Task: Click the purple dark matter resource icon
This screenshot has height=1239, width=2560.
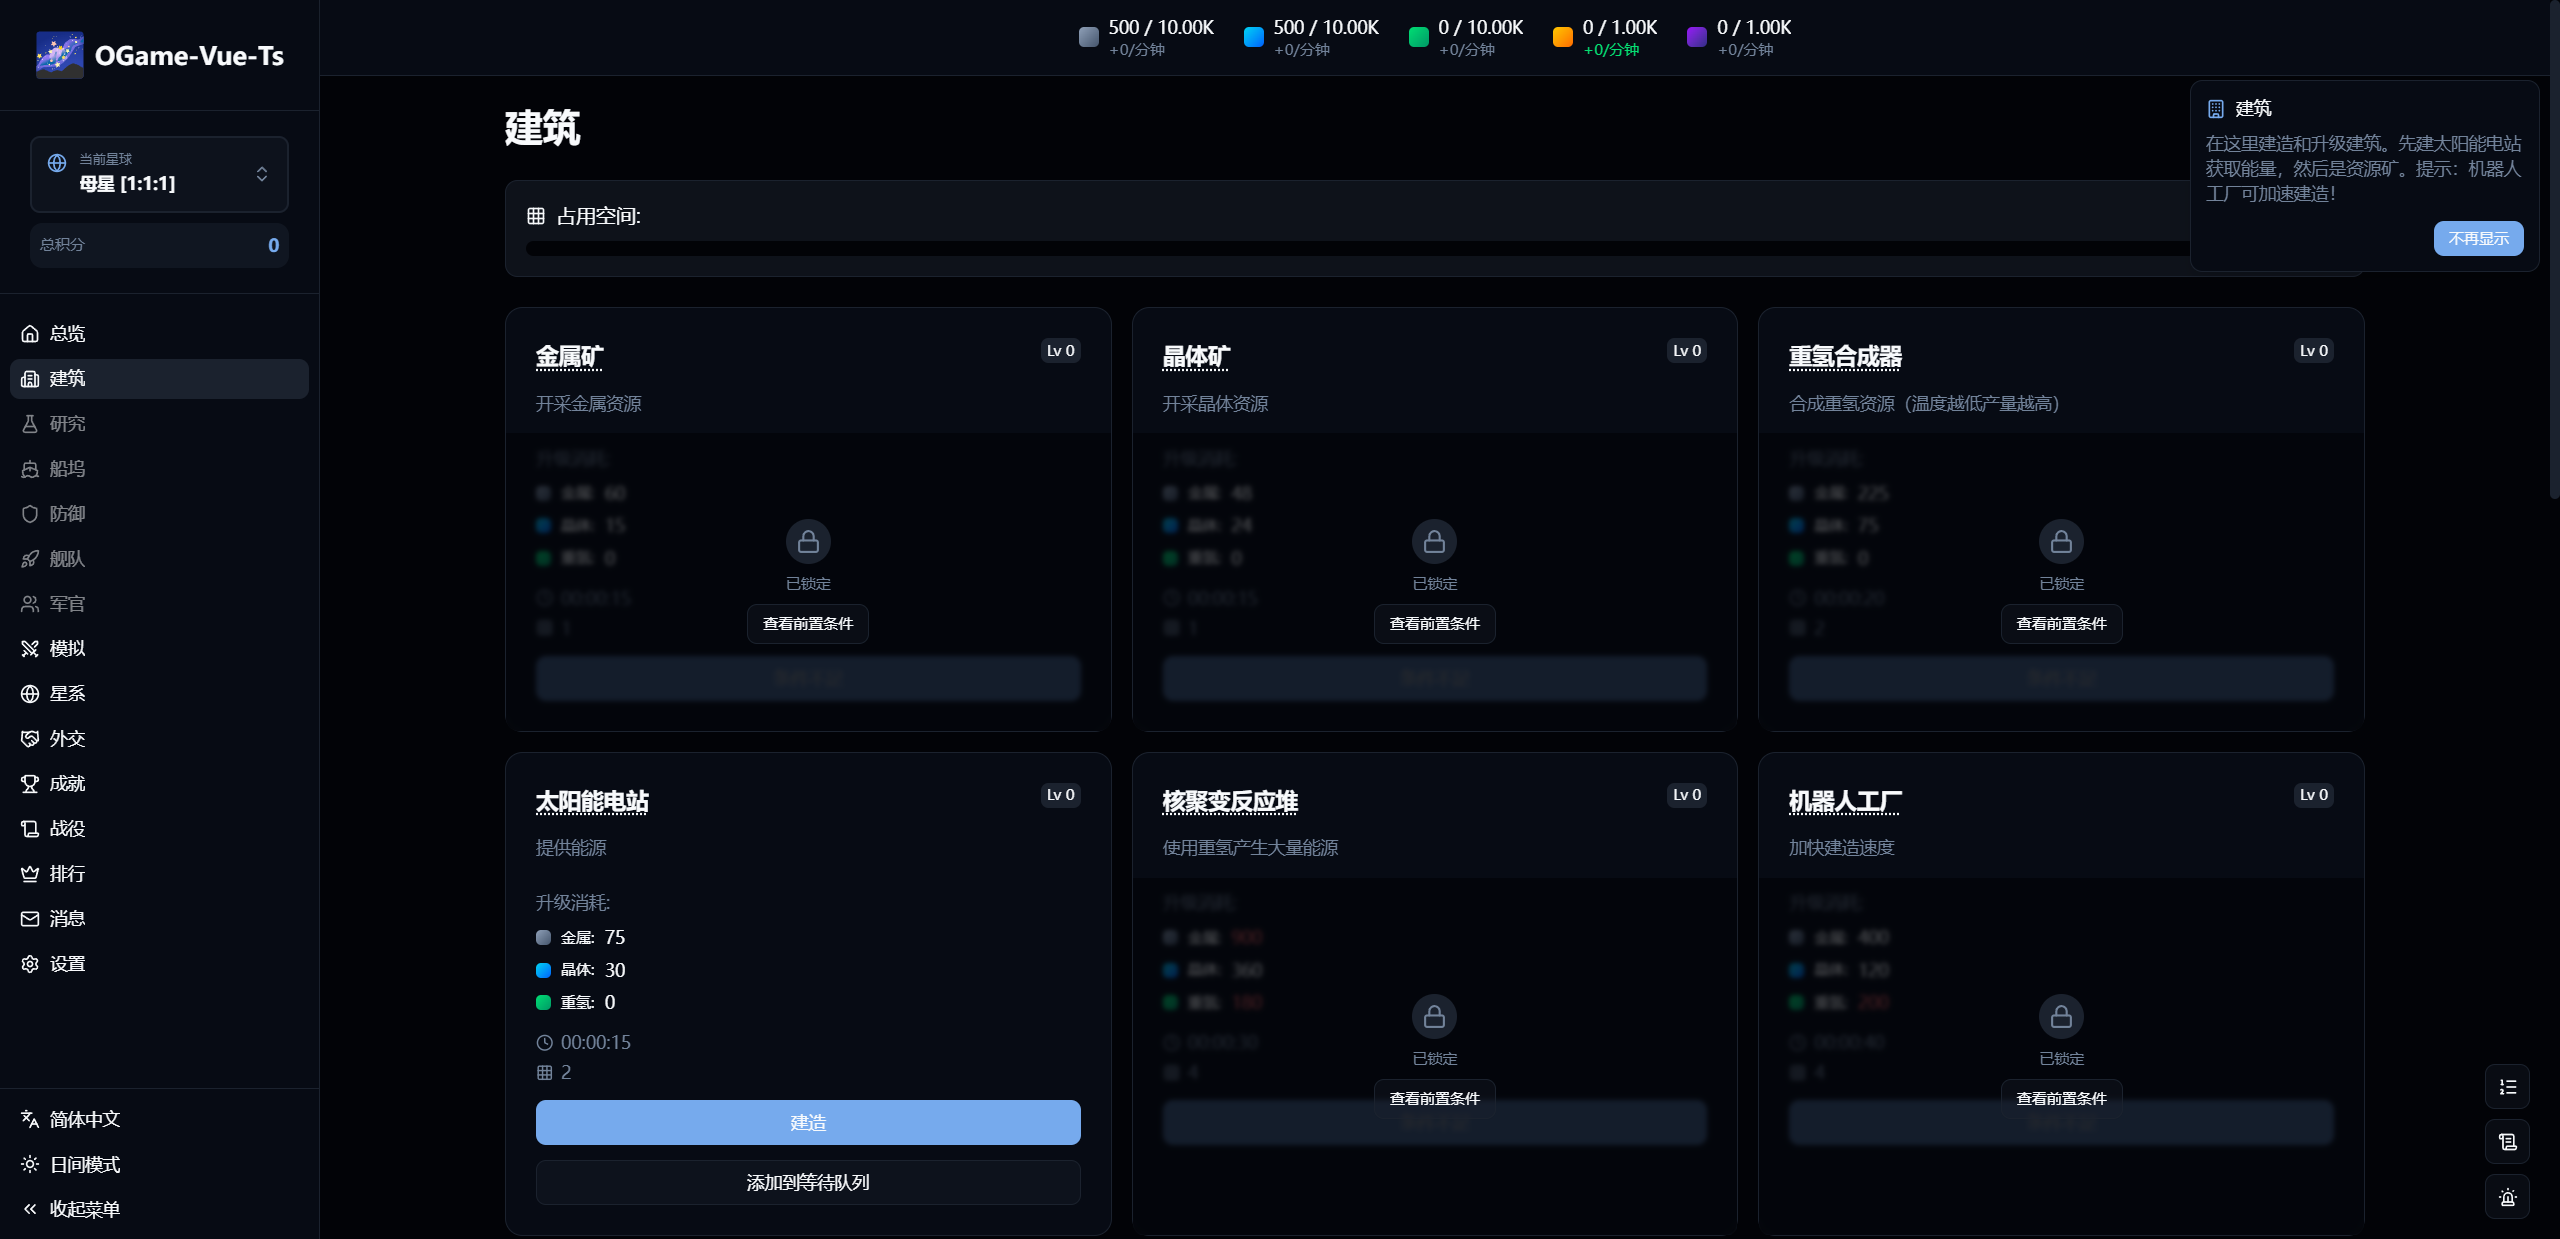Action: 1696,37
